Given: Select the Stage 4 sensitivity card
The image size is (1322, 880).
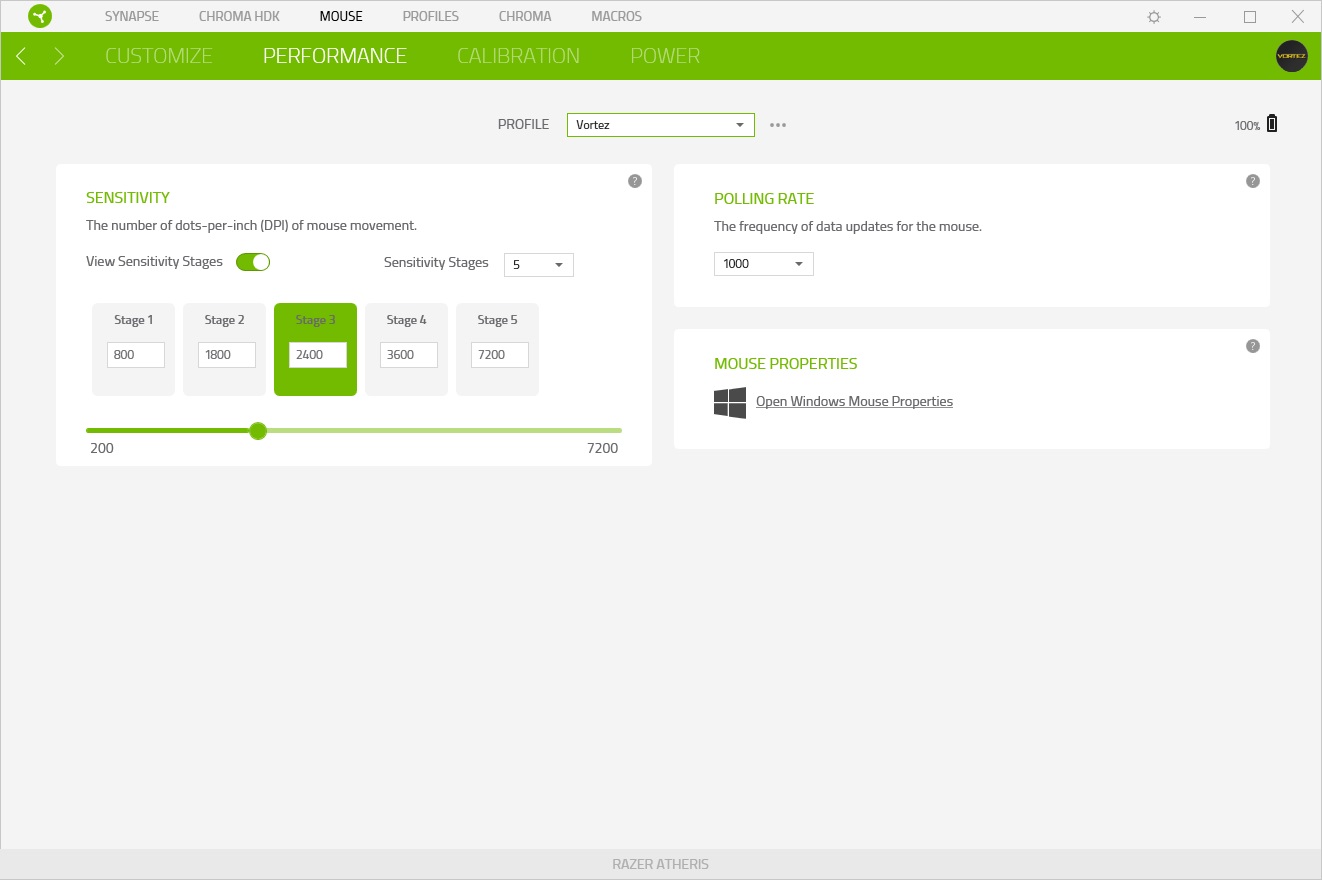Looking at the screenshot, I should point(406,349).
